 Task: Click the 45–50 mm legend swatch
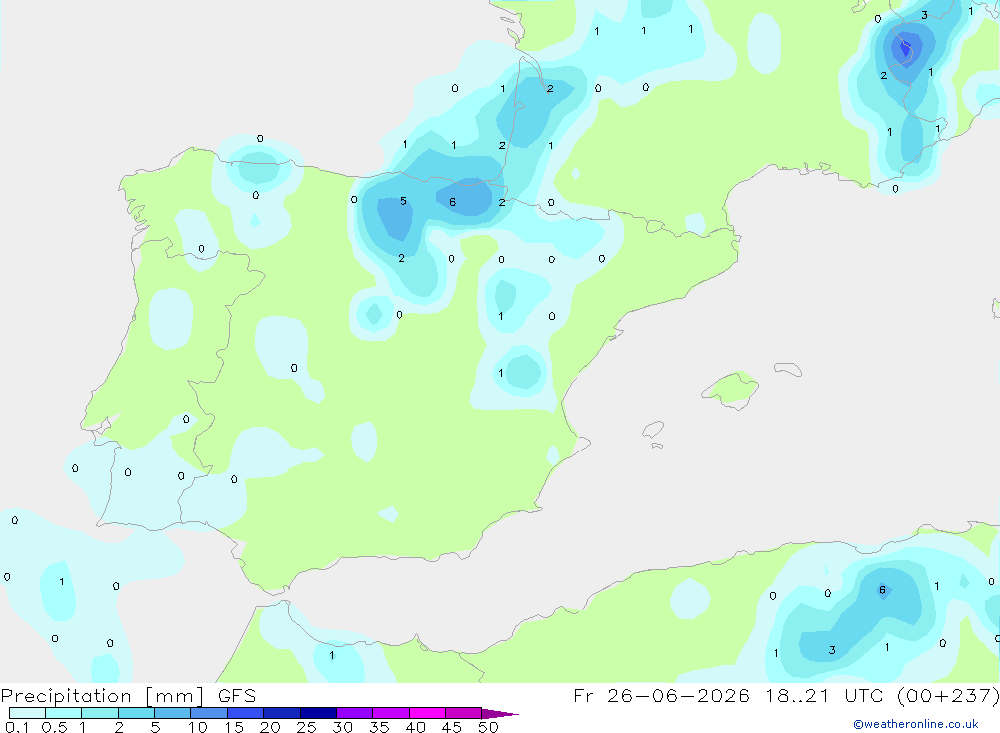463,713
